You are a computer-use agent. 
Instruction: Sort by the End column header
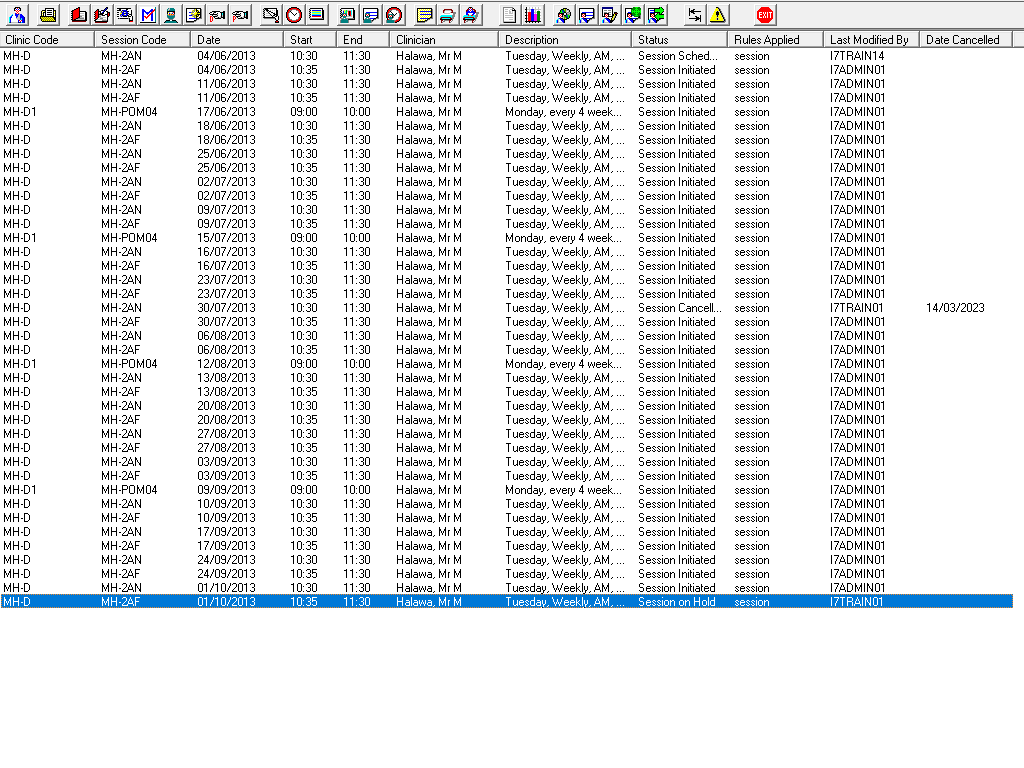[x=363, y=39]
